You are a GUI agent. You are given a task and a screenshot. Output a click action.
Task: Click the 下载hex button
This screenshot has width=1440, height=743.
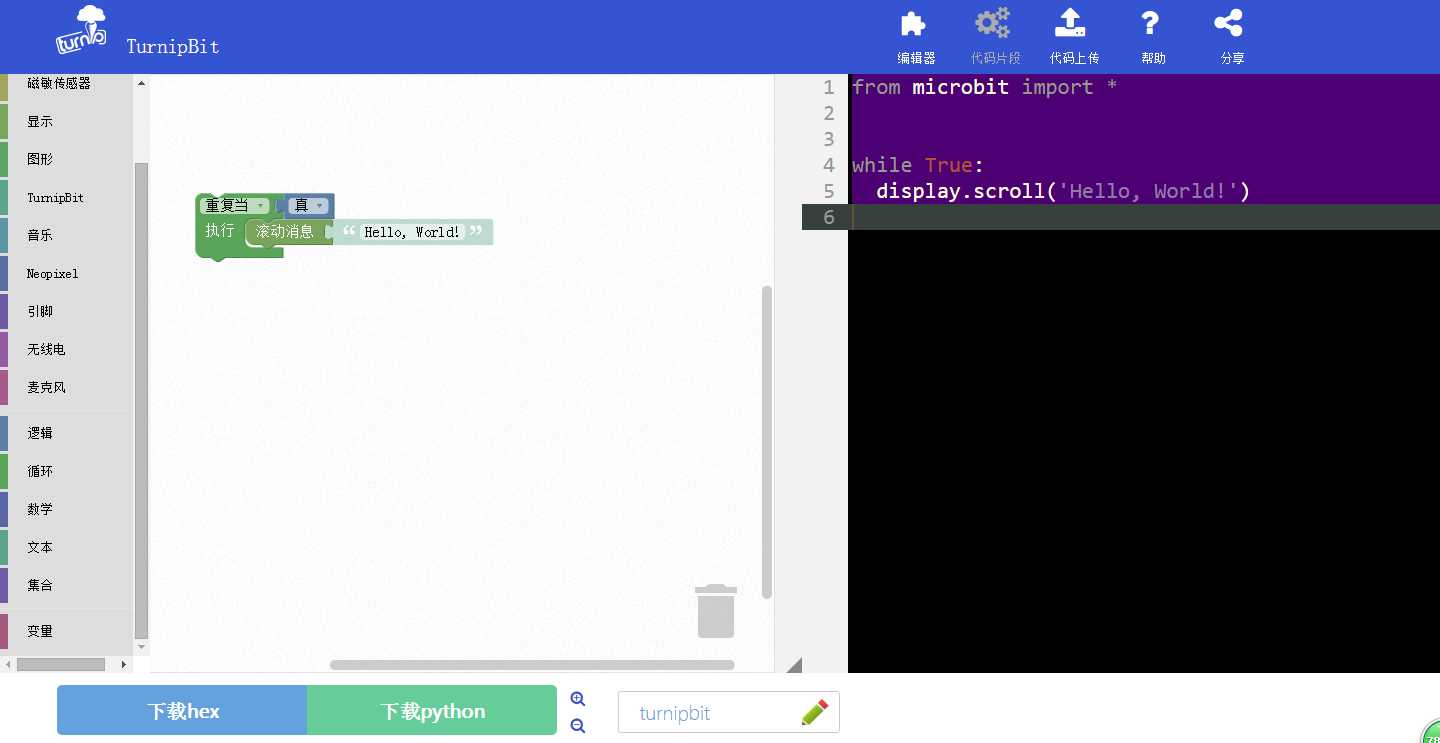(x=182, y=710)
